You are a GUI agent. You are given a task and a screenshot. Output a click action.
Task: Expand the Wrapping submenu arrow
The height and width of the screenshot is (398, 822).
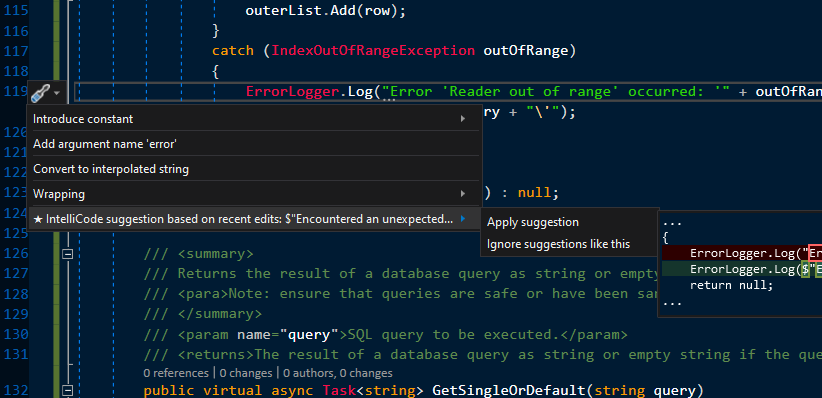click(463, 194)
